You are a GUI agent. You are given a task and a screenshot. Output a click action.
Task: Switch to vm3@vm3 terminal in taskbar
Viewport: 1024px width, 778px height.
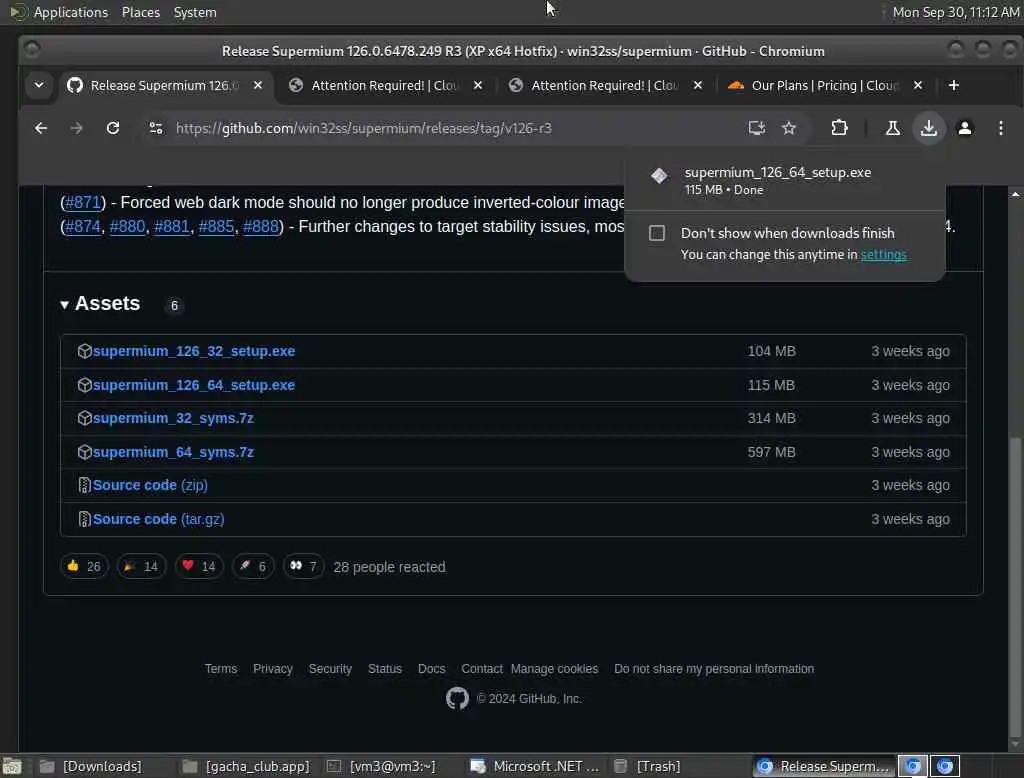[381, 766]
